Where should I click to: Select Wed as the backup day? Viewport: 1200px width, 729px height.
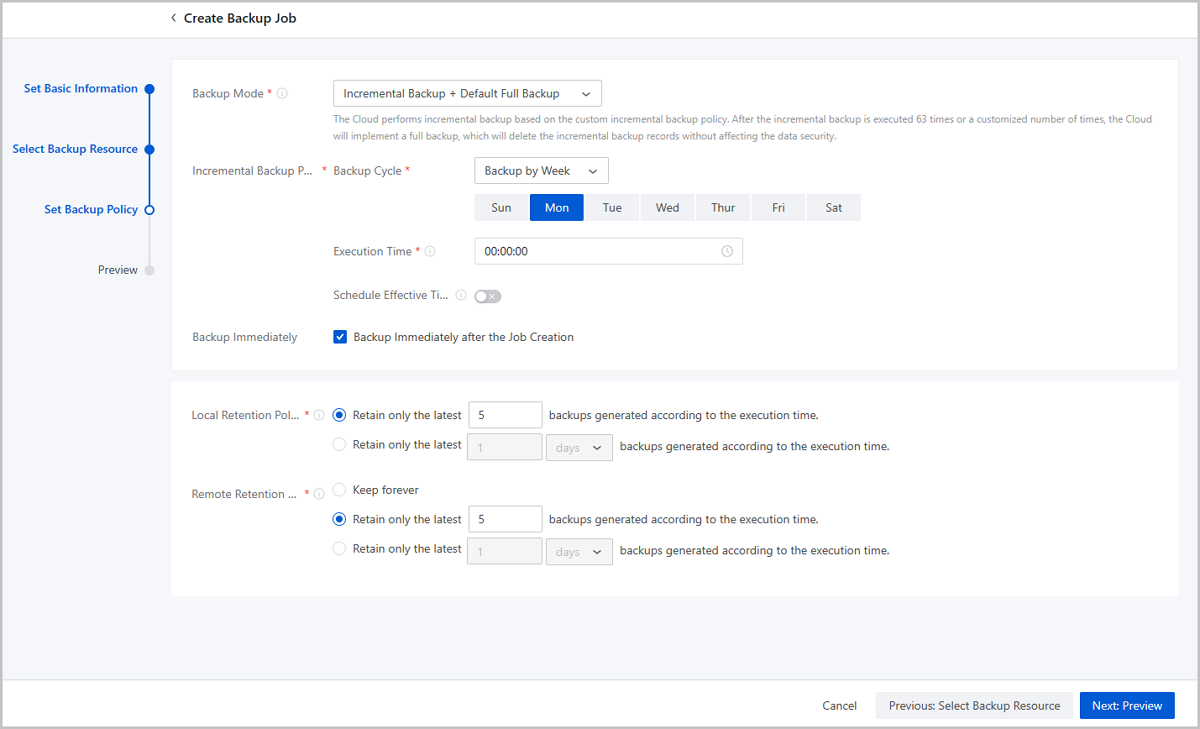coord(667,208)
